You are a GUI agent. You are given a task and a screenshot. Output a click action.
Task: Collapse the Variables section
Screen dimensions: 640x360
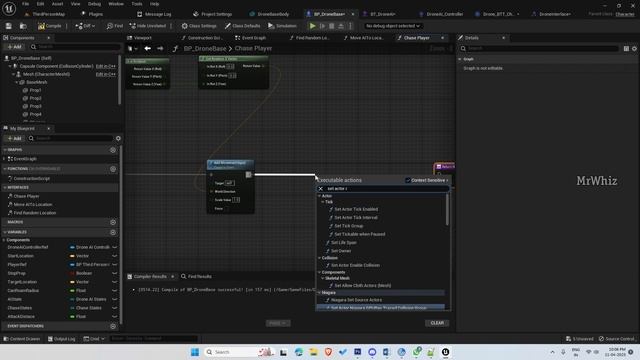click(x=5, y=232)
